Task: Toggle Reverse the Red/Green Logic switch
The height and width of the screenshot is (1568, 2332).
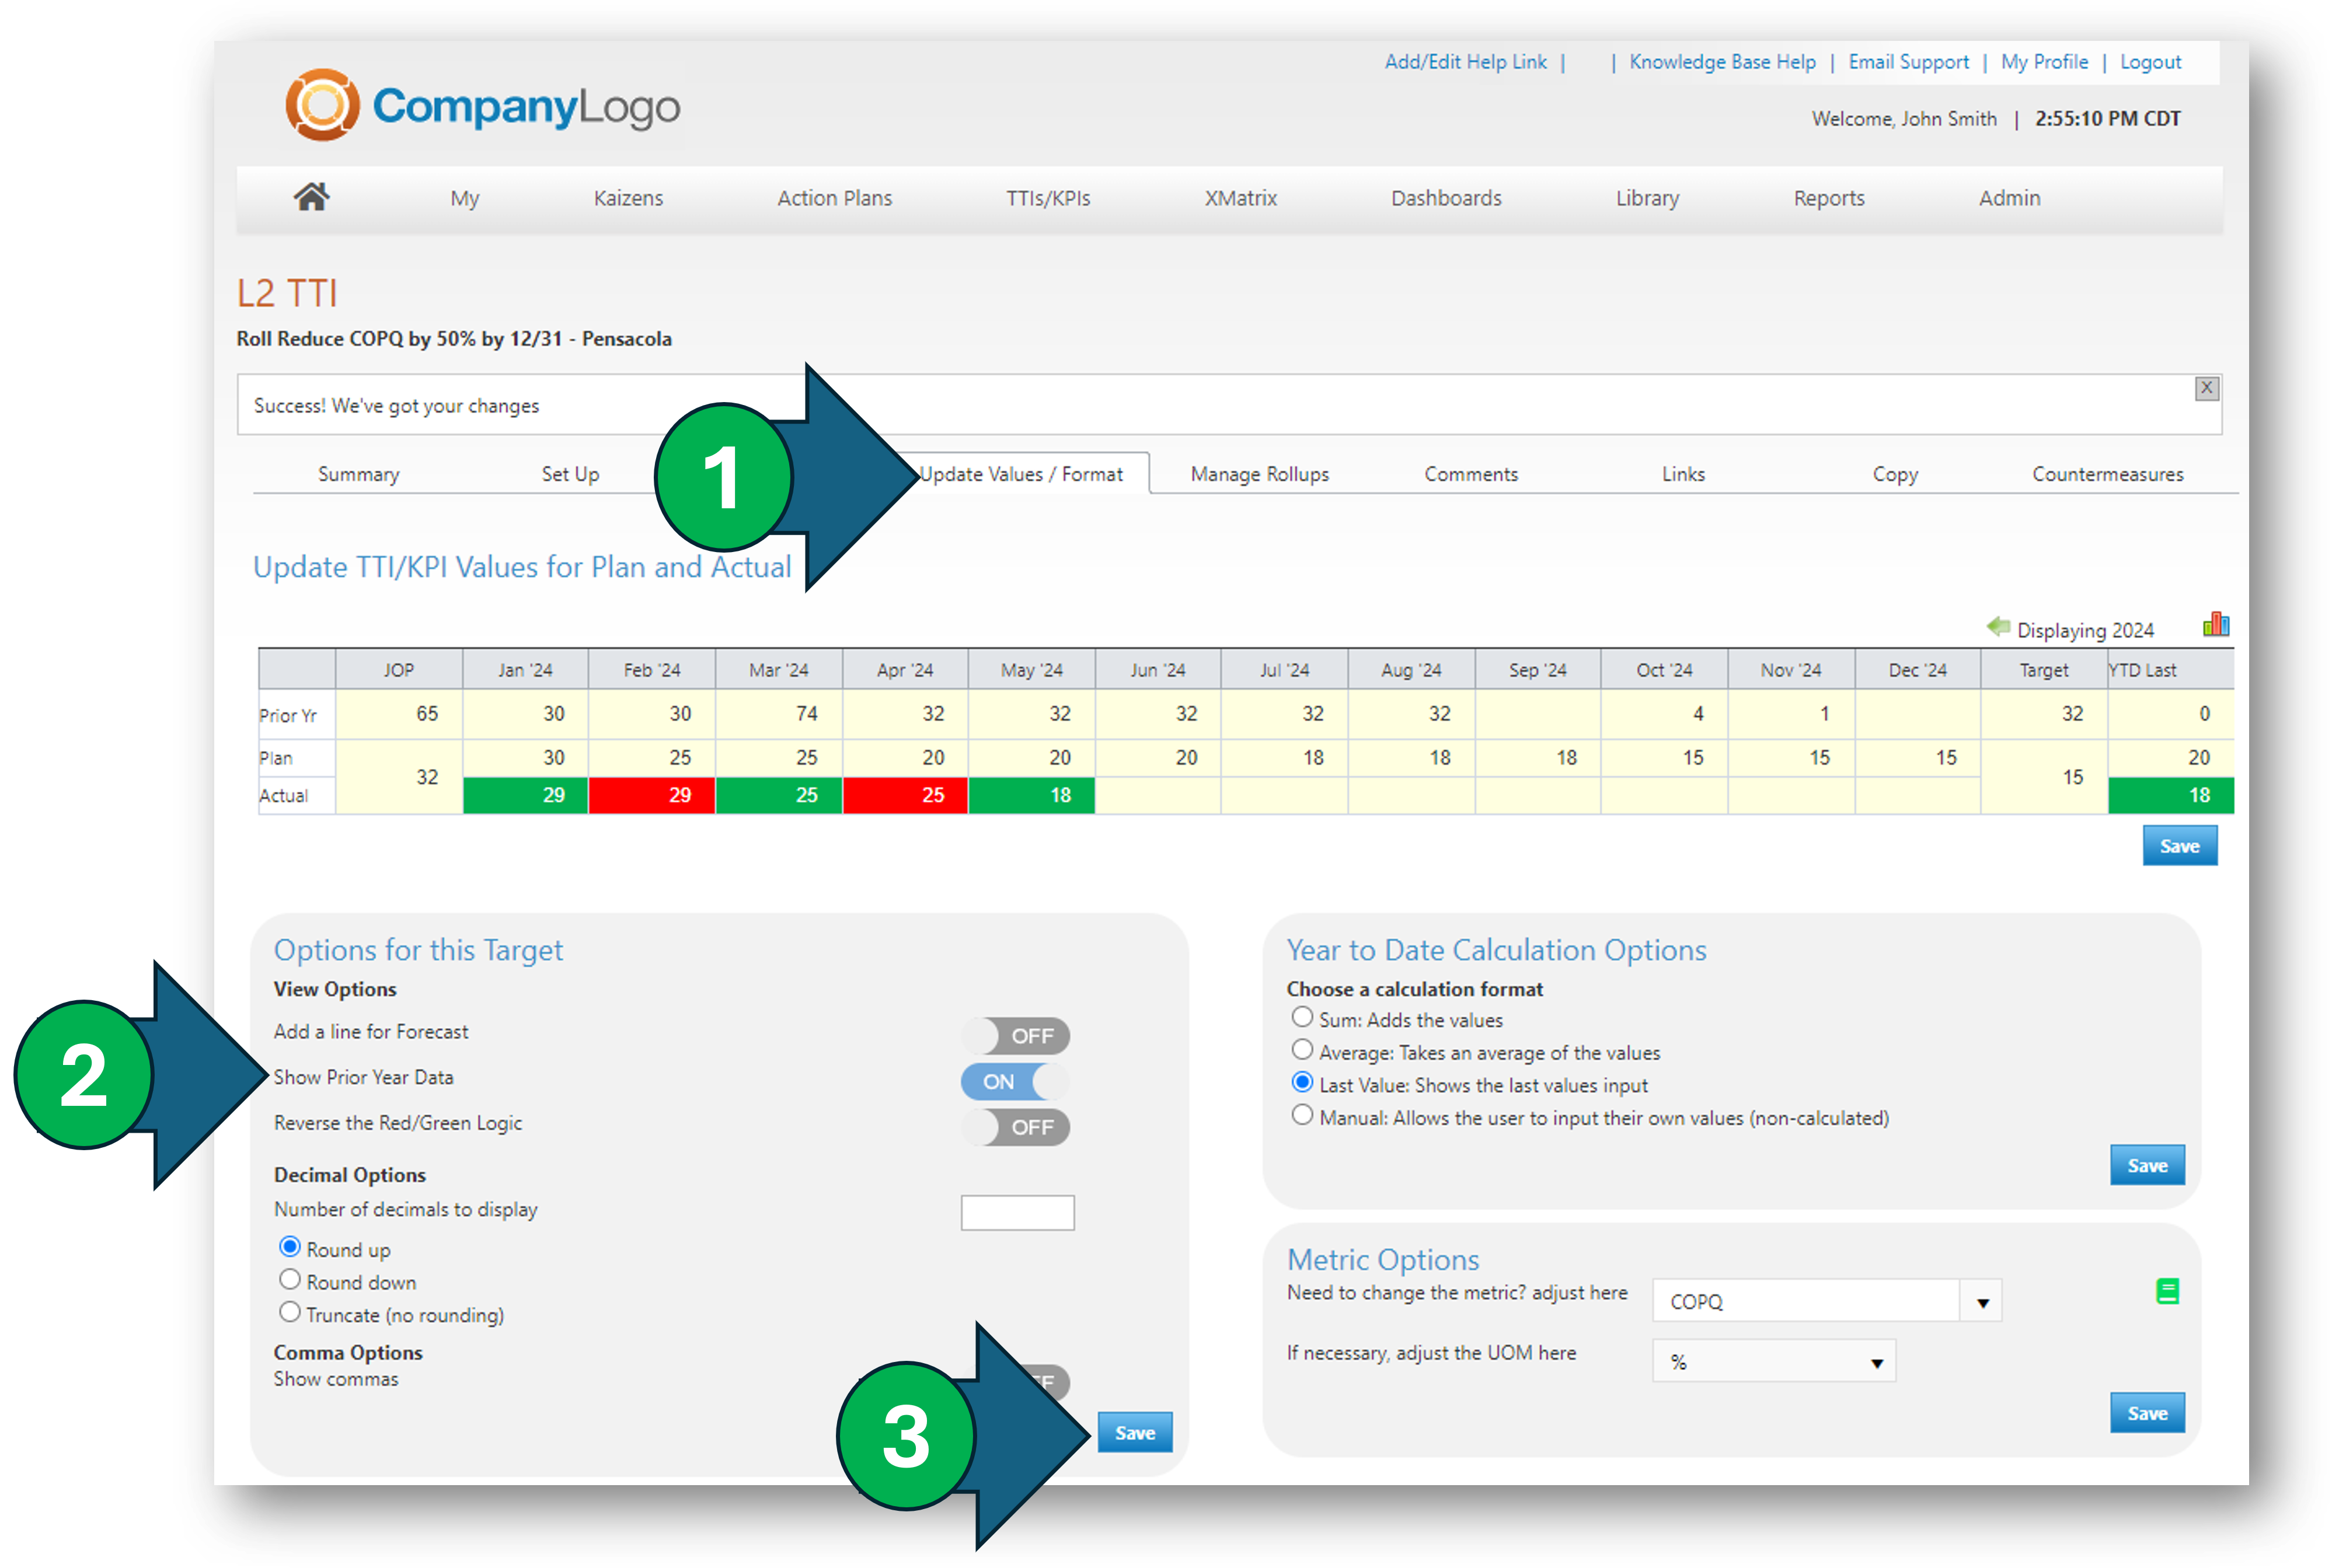Action: pyautogui.click(x=1017, y=1127)
